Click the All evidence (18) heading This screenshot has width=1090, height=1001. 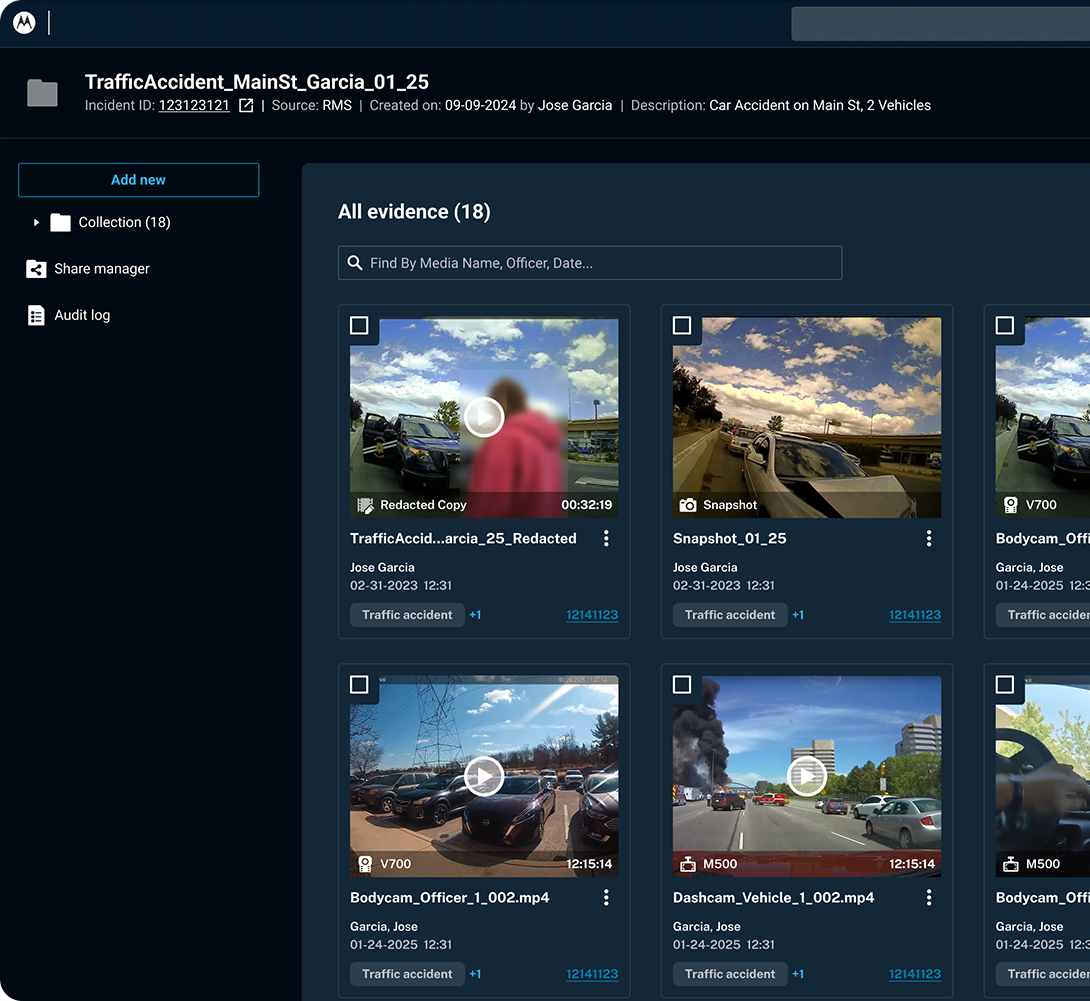(414, 212)
